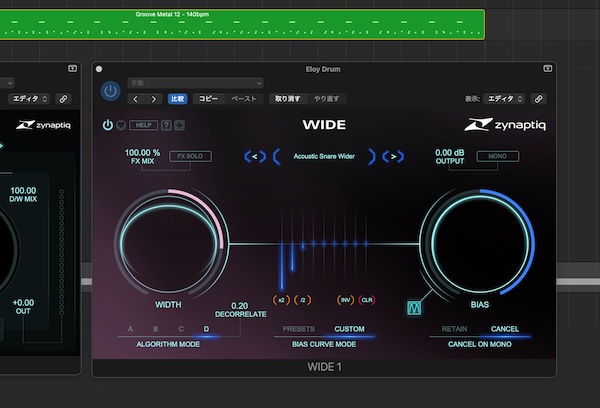Screen dimensions: 600x408
Task: Click the /2 bias curve button
Action: (x=303, y=300)
